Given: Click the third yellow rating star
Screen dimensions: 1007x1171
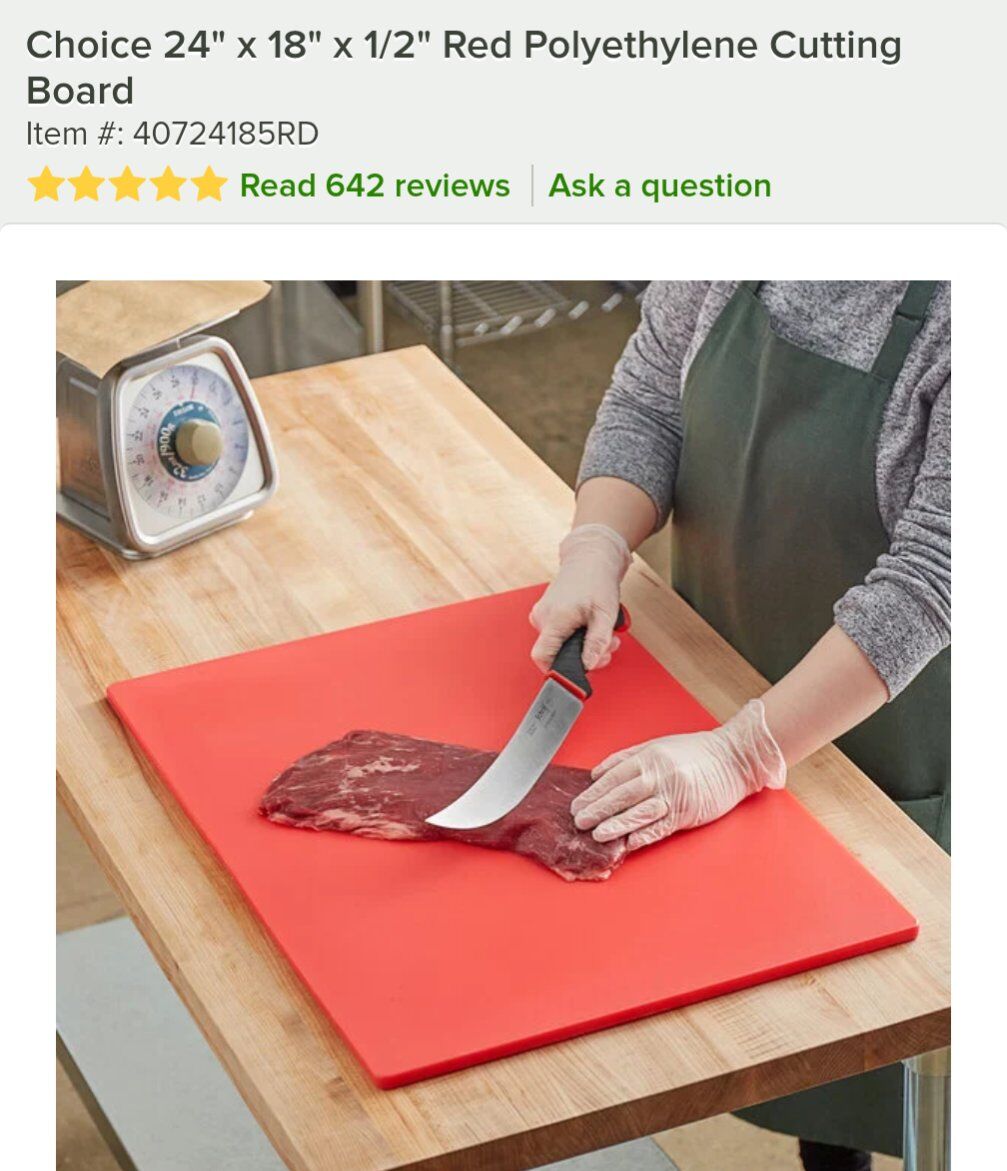Looking at the screenshot, I should click(127, 185).
